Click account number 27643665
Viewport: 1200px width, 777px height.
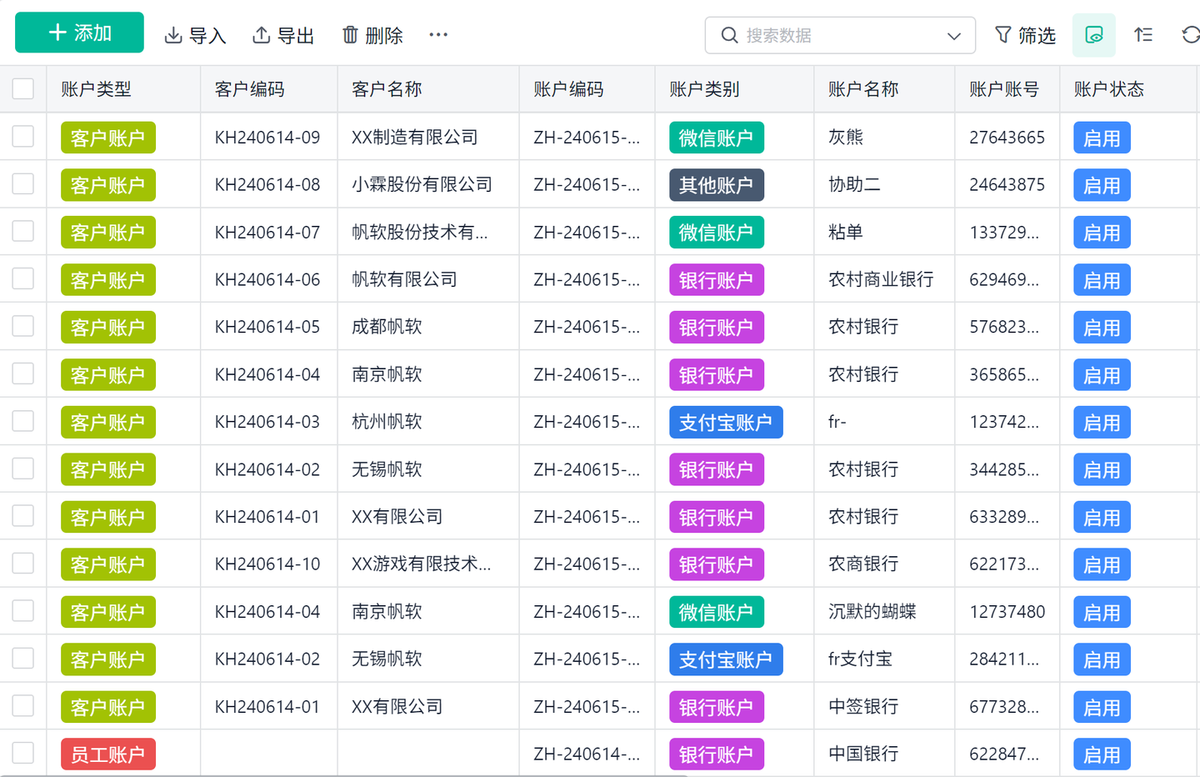click(x=1007, y=137)
